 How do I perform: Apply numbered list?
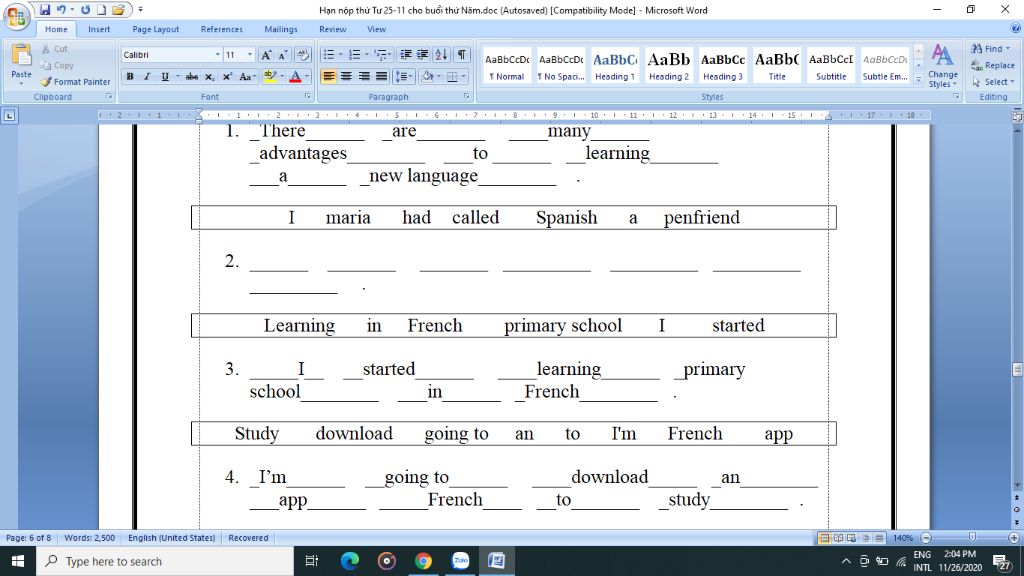(x=354, y=55)
